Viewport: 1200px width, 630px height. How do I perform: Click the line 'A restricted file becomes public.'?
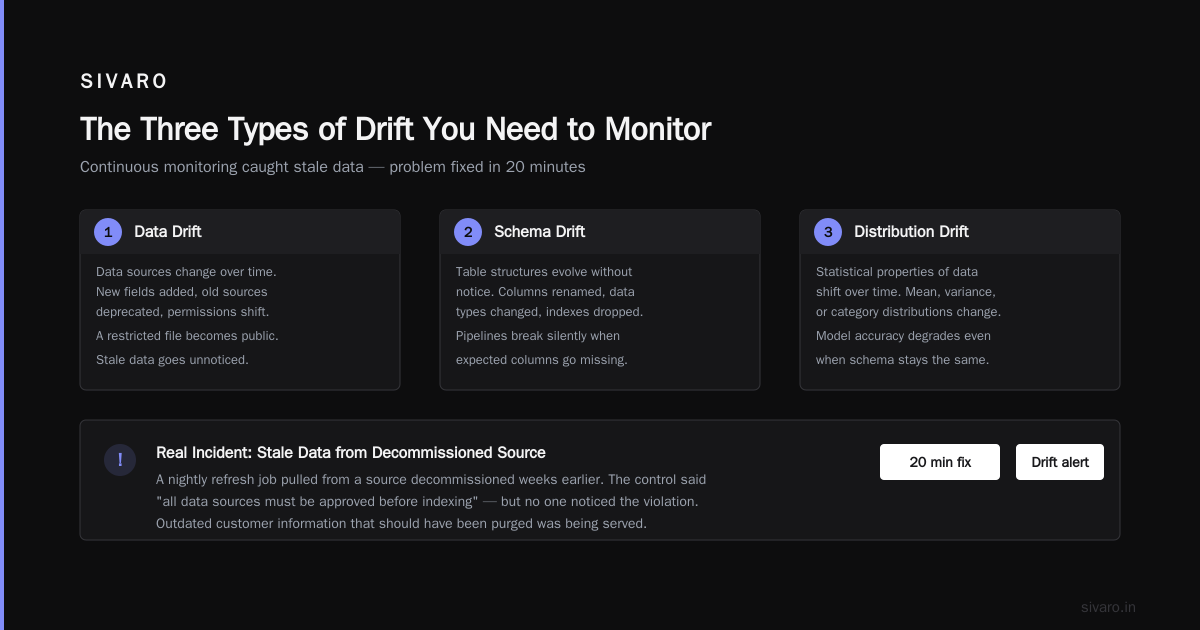click(187, 336)
